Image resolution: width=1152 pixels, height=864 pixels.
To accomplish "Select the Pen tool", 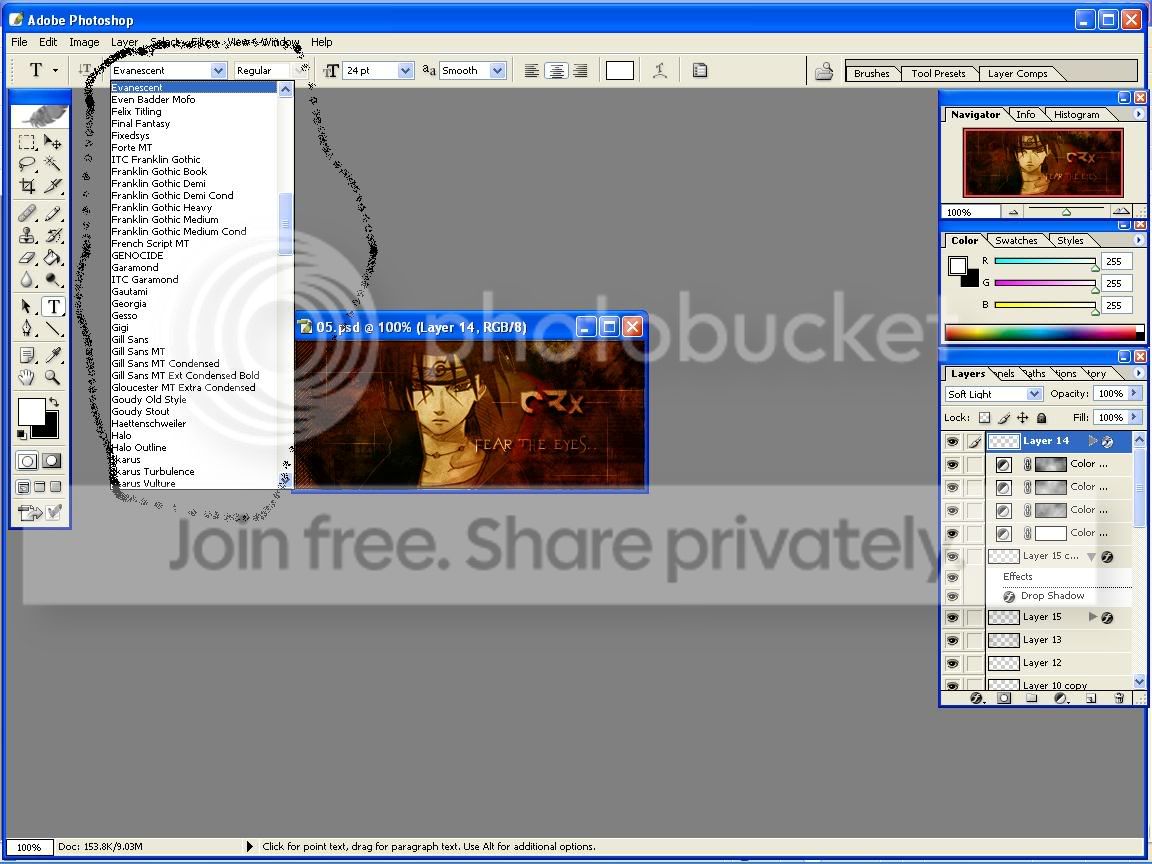I will [x=27, y=328].
